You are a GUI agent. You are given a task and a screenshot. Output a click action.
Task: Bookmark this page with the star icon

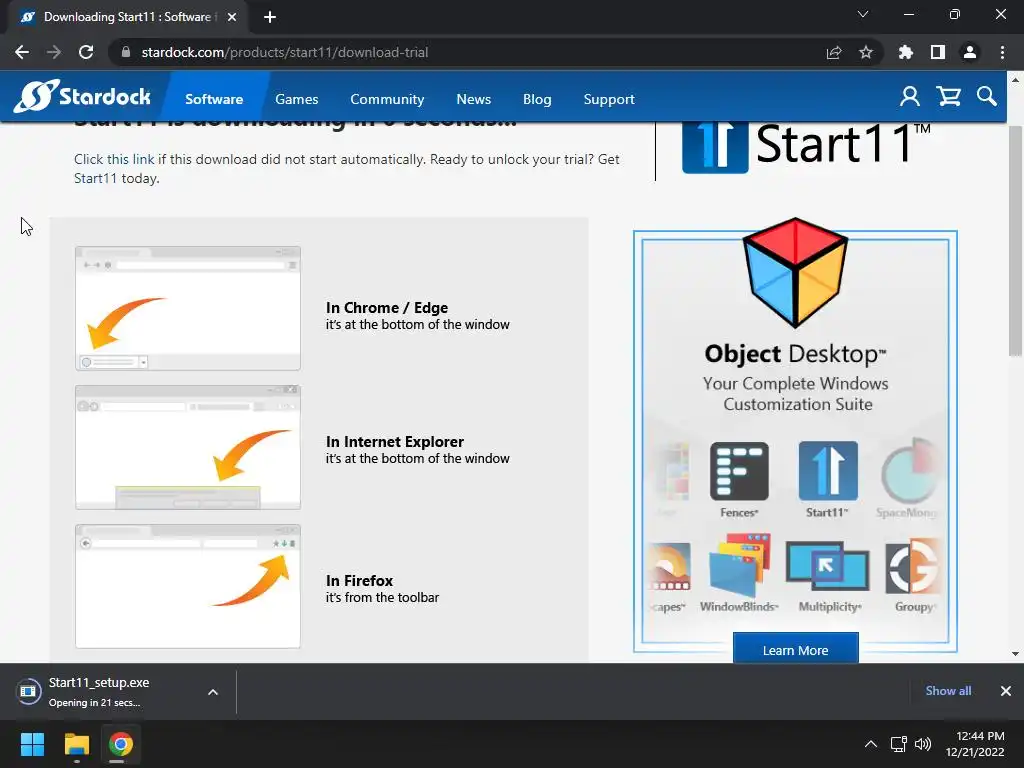(x=866, y=52)
